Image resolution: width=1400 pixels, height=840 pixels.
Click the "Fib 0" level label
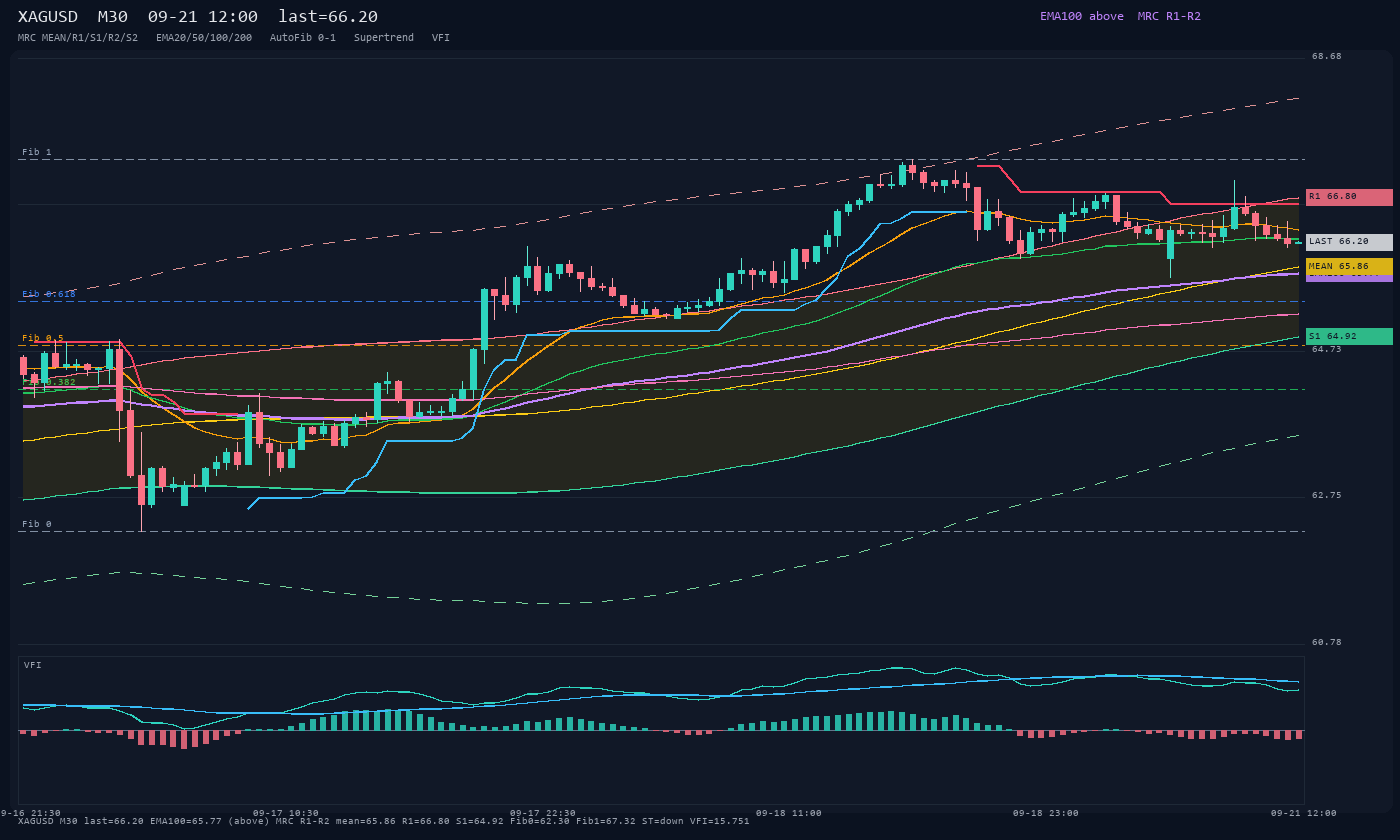point(37,524)
